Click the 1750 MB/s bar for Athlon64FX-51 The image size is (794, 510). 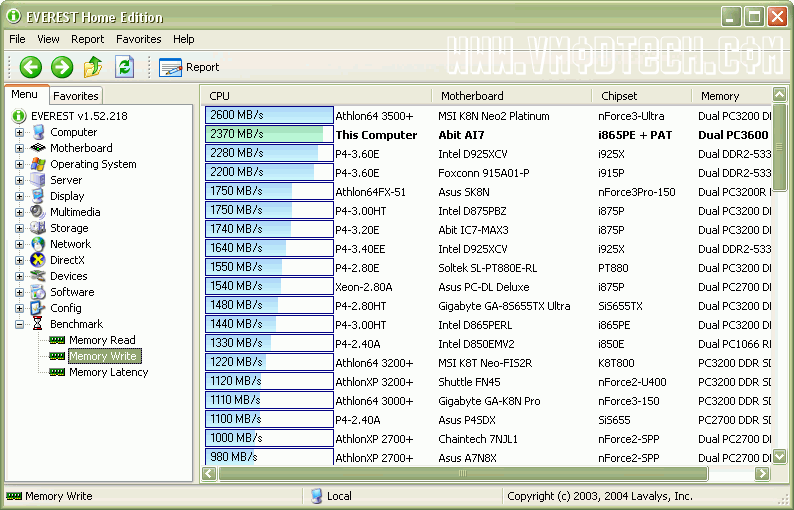coord(269,191)
